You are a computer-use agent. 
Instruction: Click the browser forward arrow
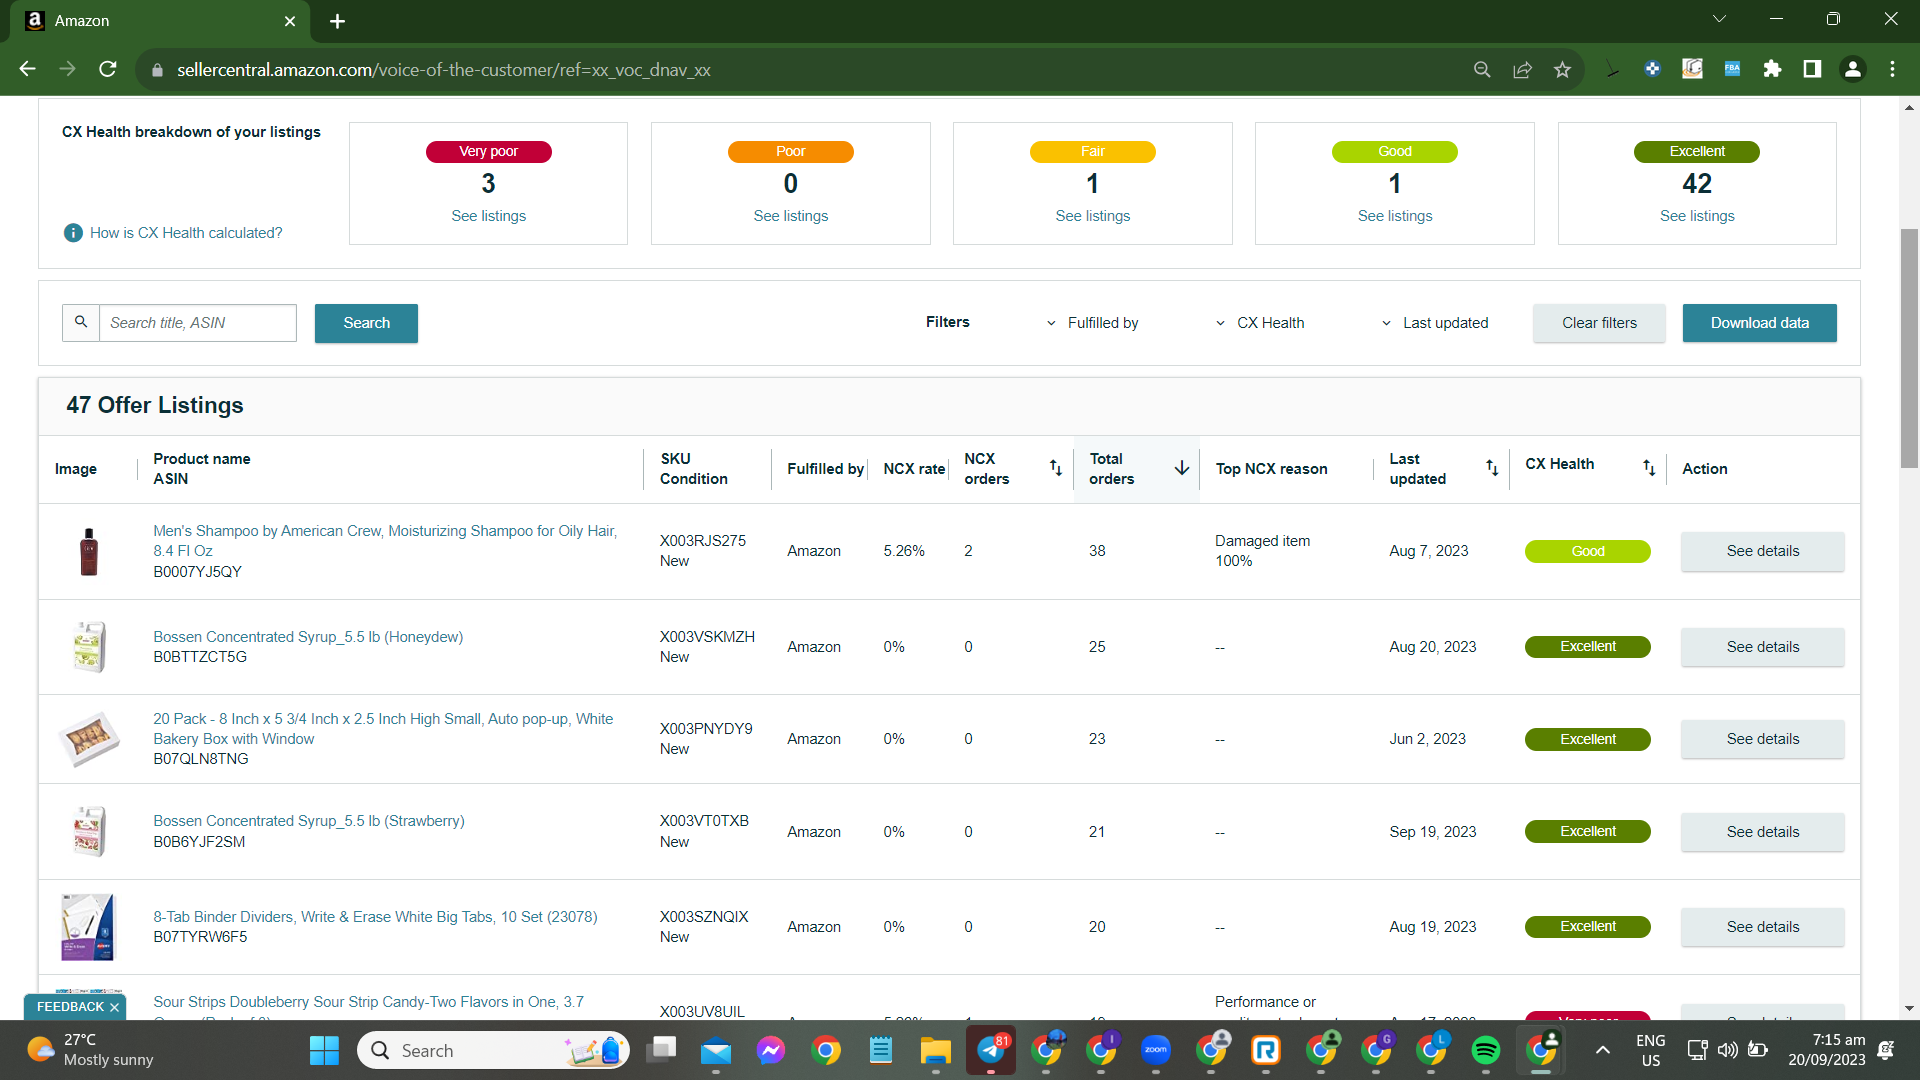click(68, 69)
